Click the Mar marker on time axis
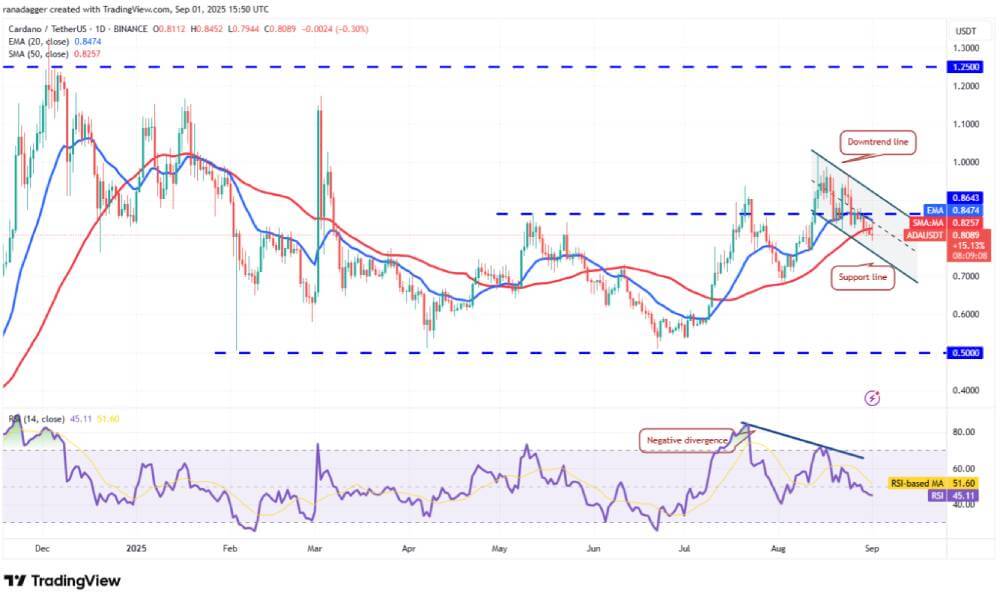 pyautogui.click(x=314, y=548)
